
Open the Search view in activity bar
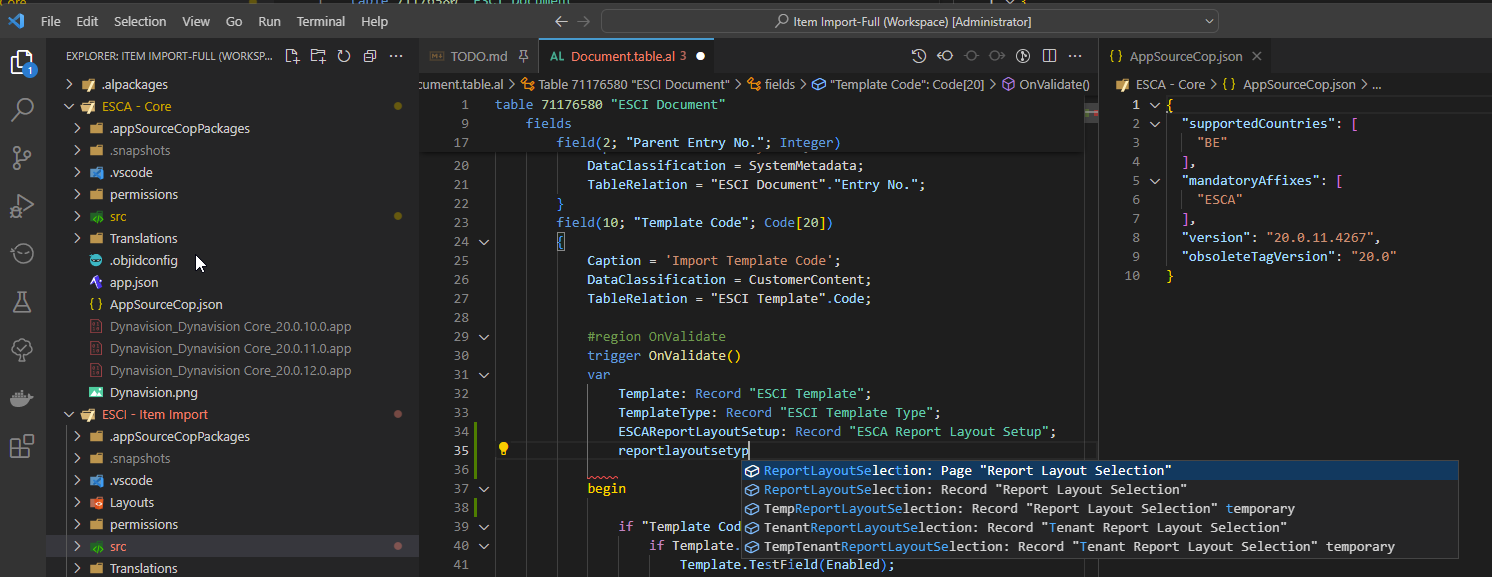pyautogui.click(x=22, y=109)
